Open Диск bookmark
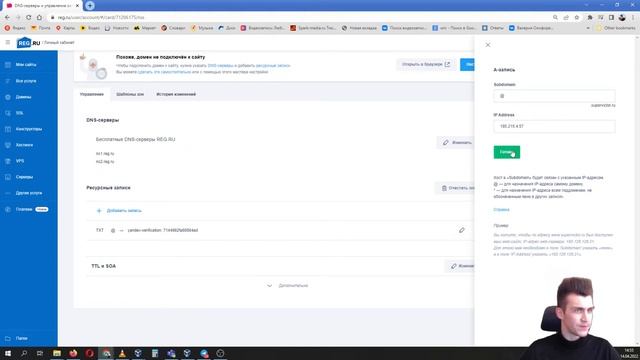 (227, 28)
